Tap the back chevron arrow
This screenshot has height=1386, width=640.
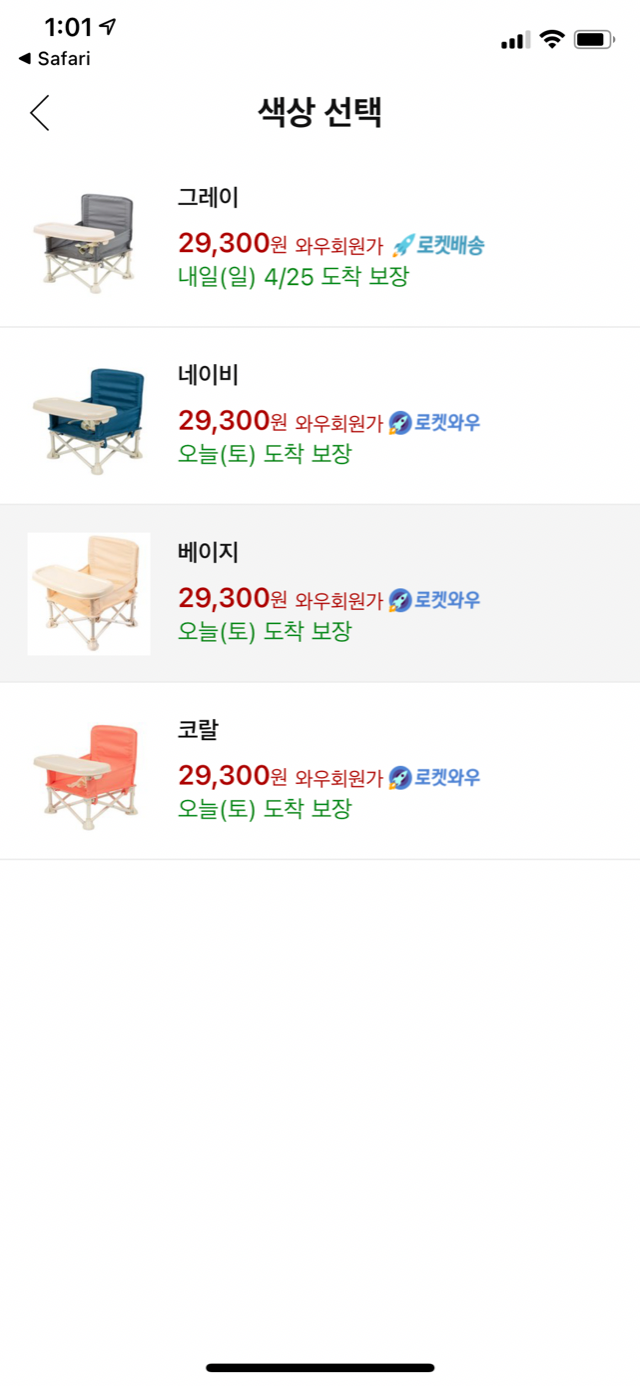39,113
